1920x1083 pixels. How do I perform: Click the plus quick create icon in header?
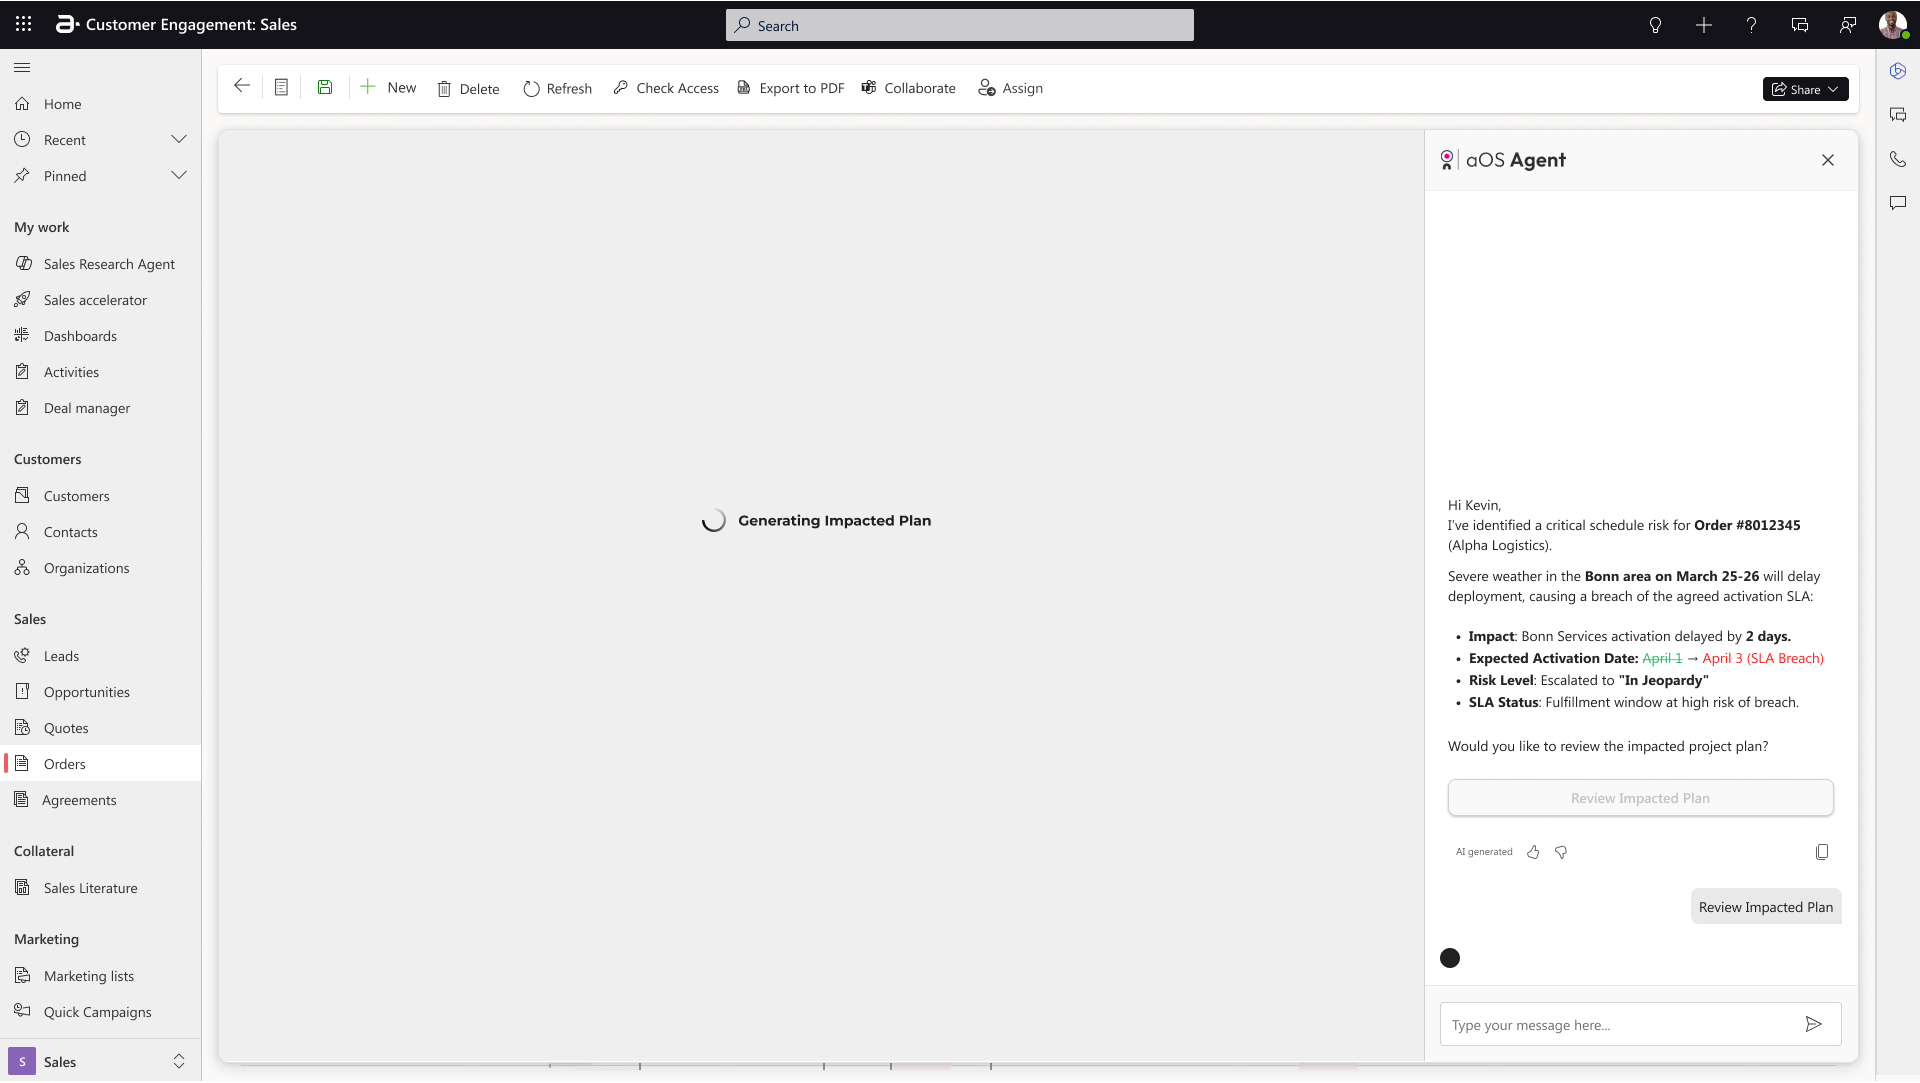click(1703, 25)
